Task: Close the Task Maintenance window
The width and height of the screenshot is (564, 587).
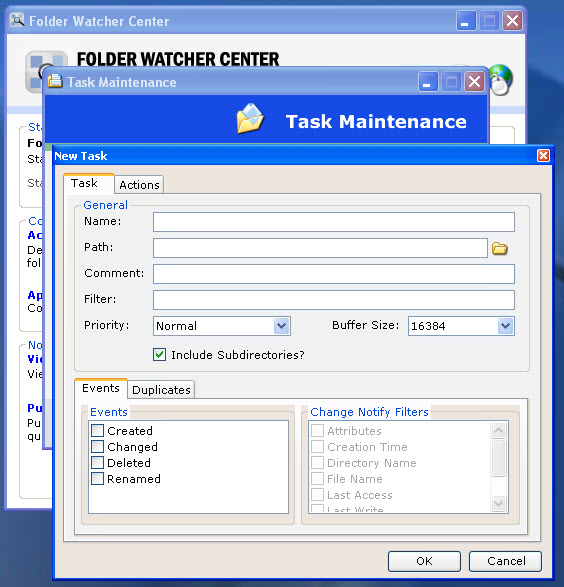Action: [475, 82]
